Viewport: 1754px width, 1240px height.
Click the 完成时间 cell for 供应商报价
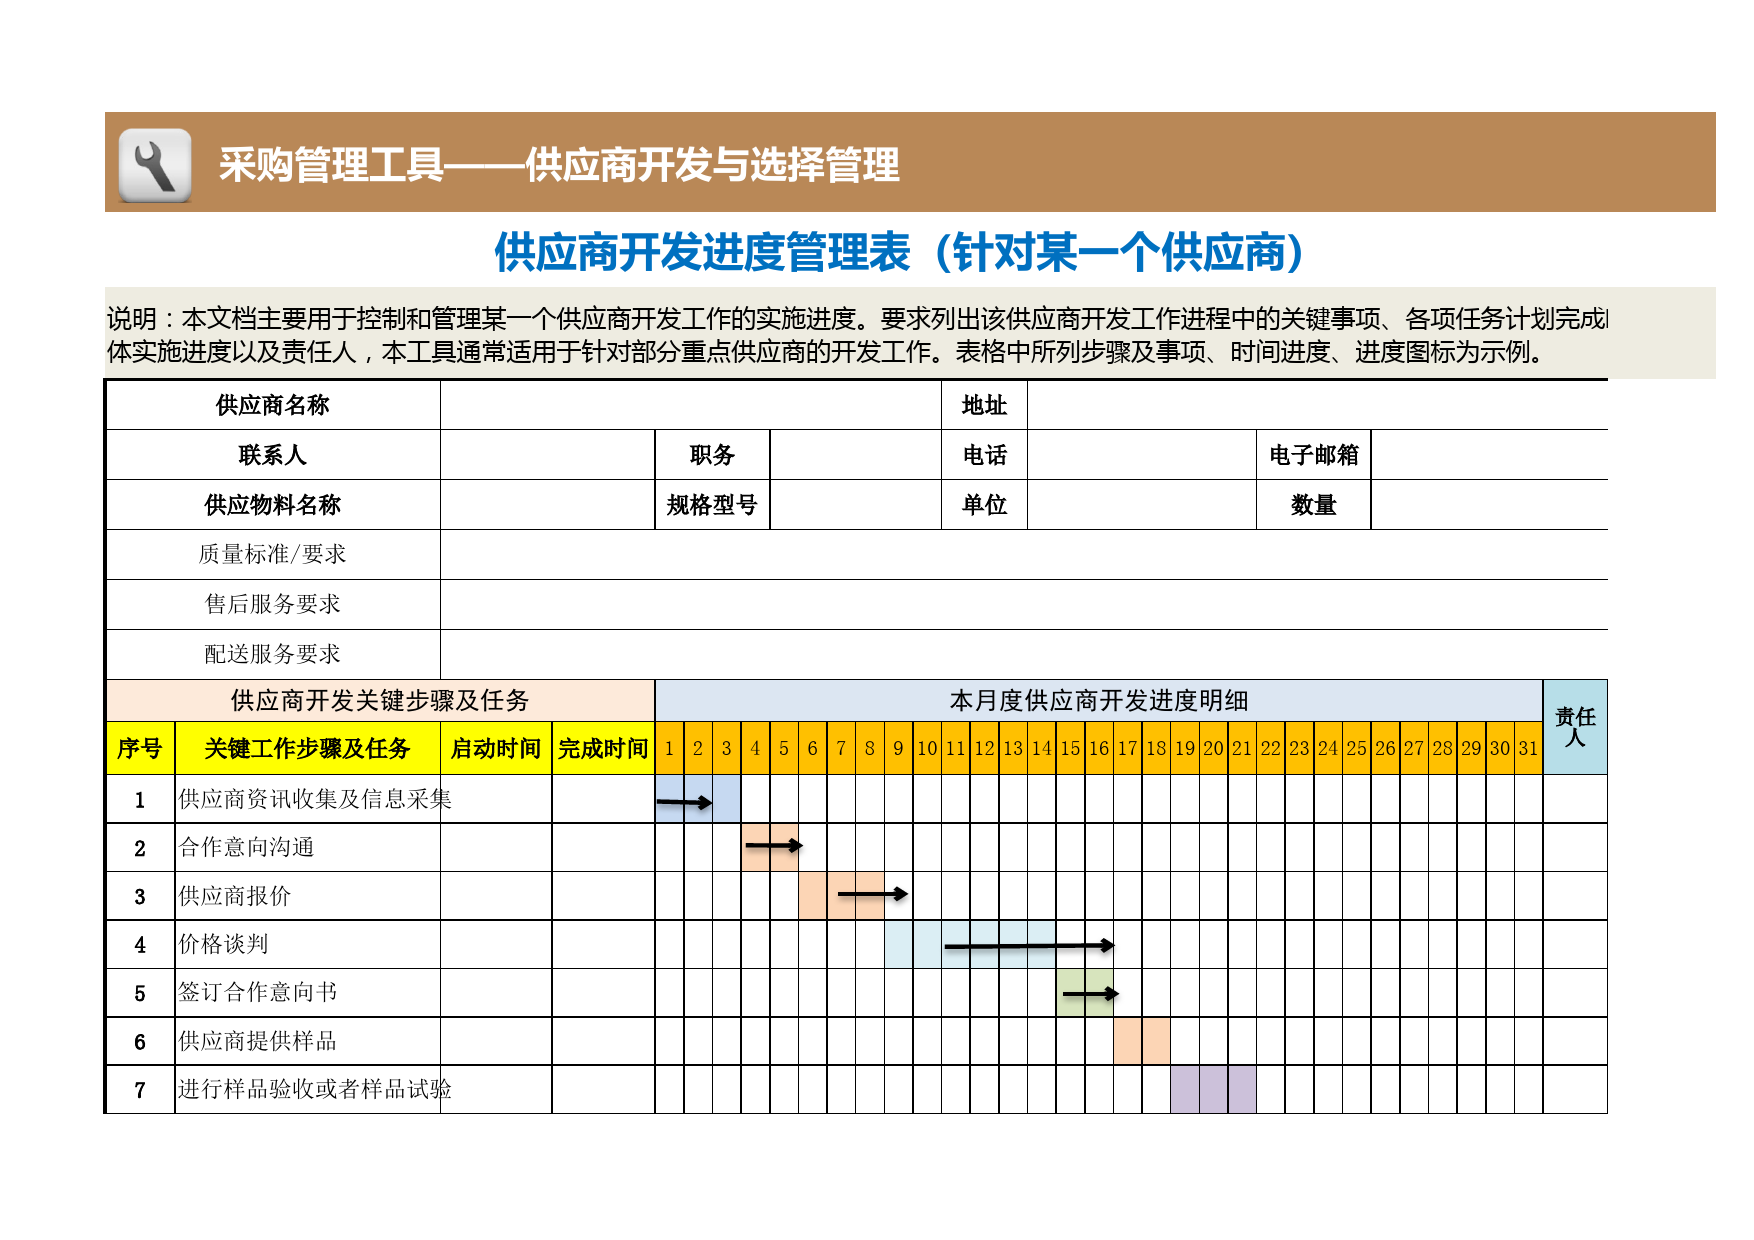(603, 896)
